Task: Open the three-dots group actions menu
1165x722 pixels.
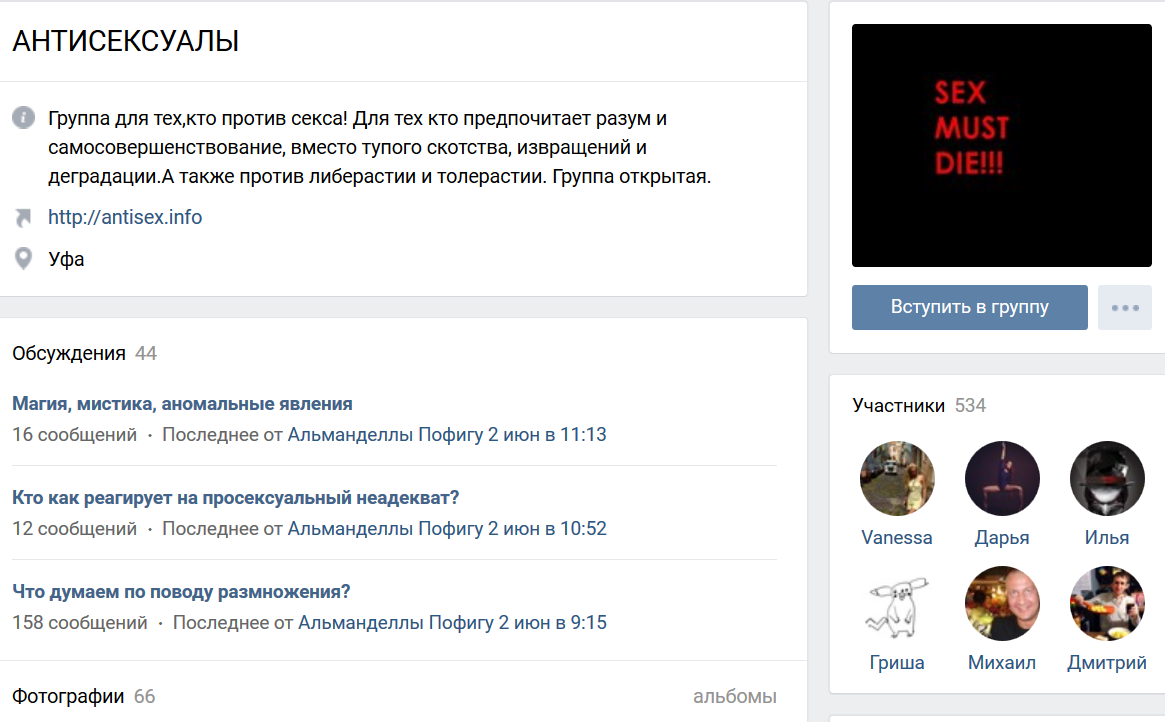Action: pyautogui.click(x=1125, y=307)
